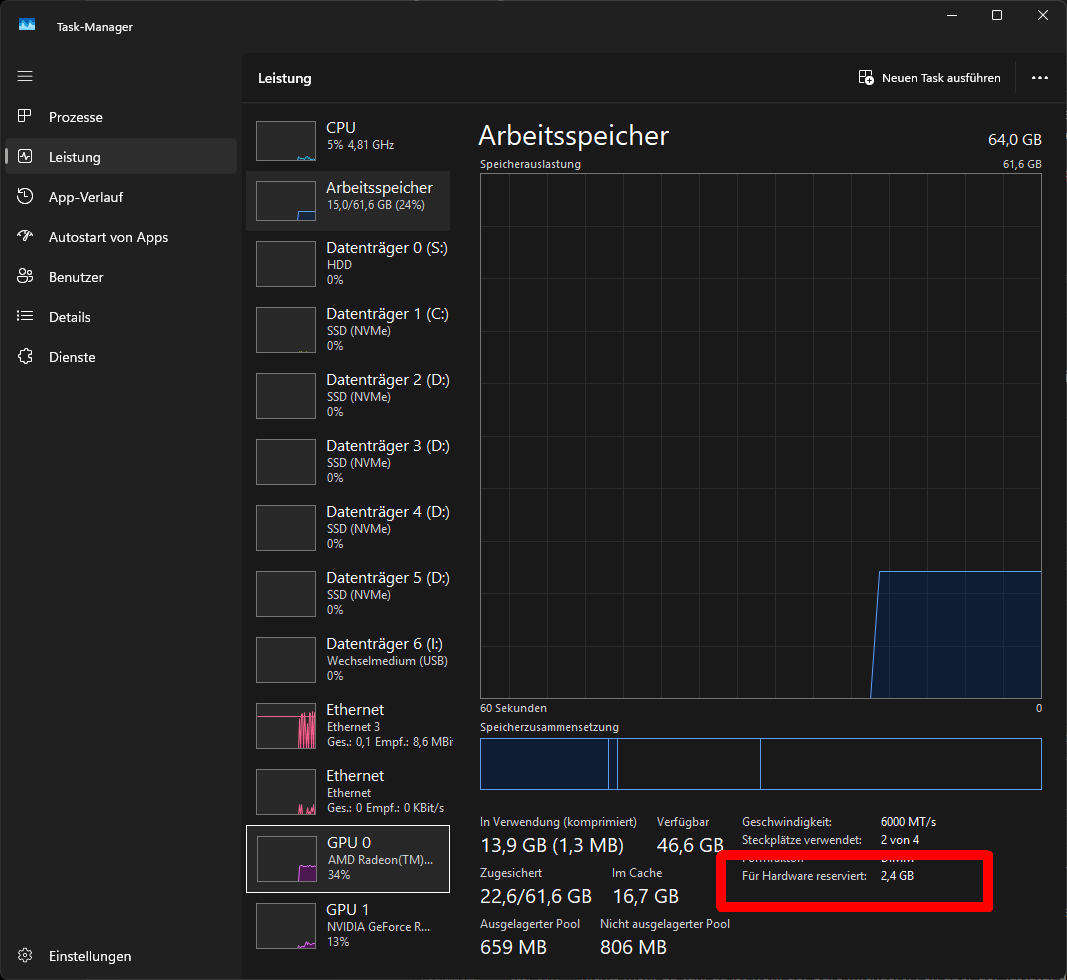The height and width of the screenshot is (980, 1067).
Task: Click the Speicherzusammensetzung composition bar
Action: [x=760, y=764]
